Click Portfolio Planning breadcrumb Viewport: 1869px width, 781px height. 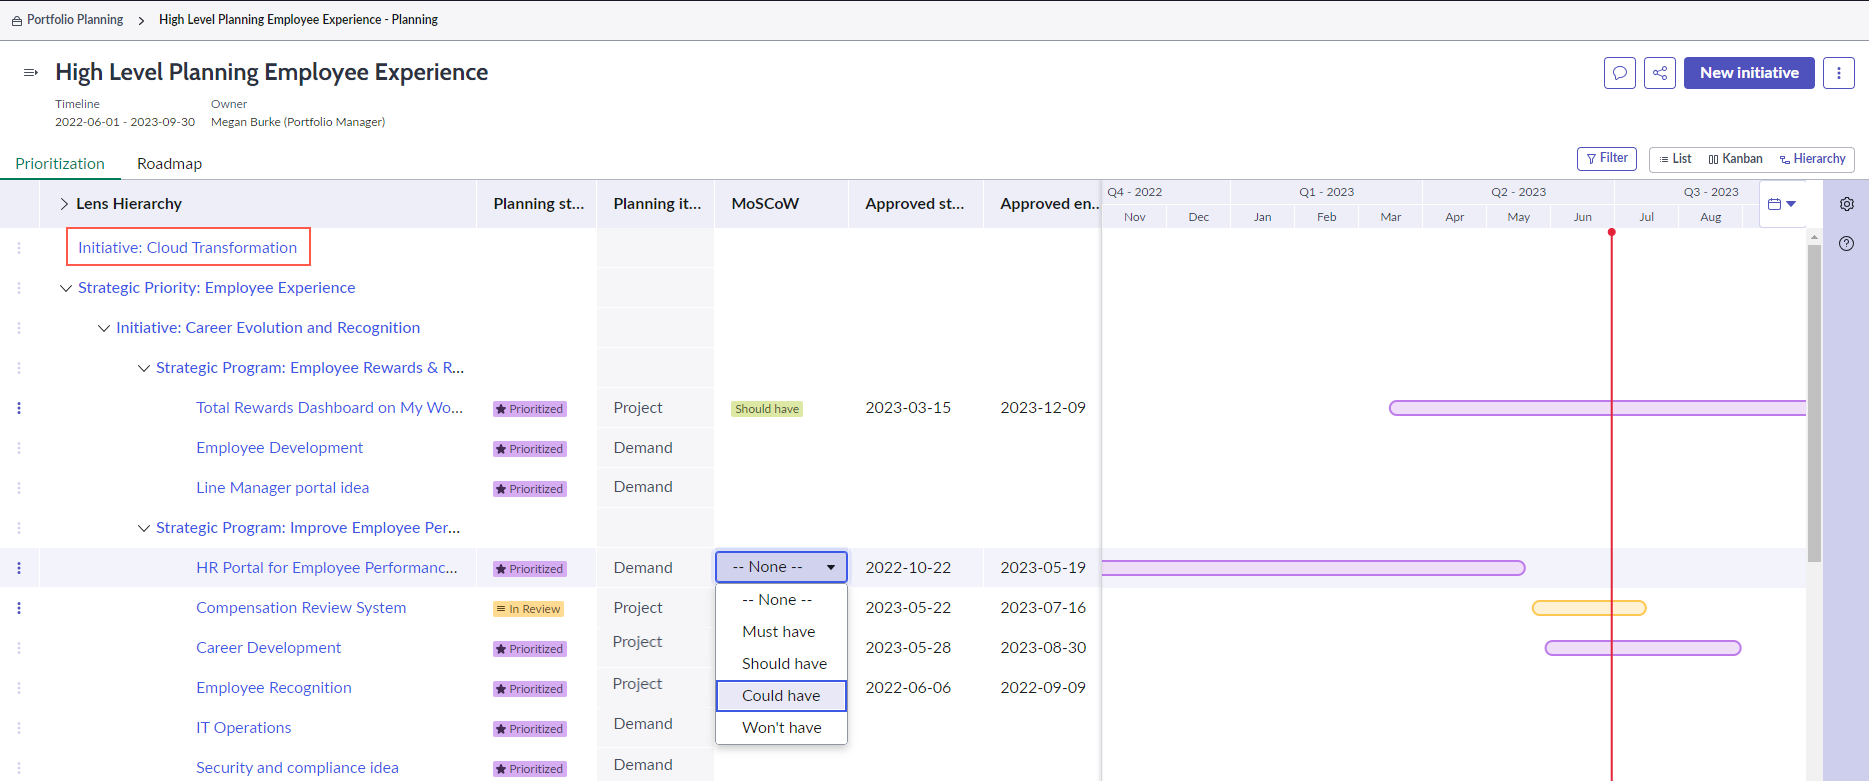coord(75,20)
